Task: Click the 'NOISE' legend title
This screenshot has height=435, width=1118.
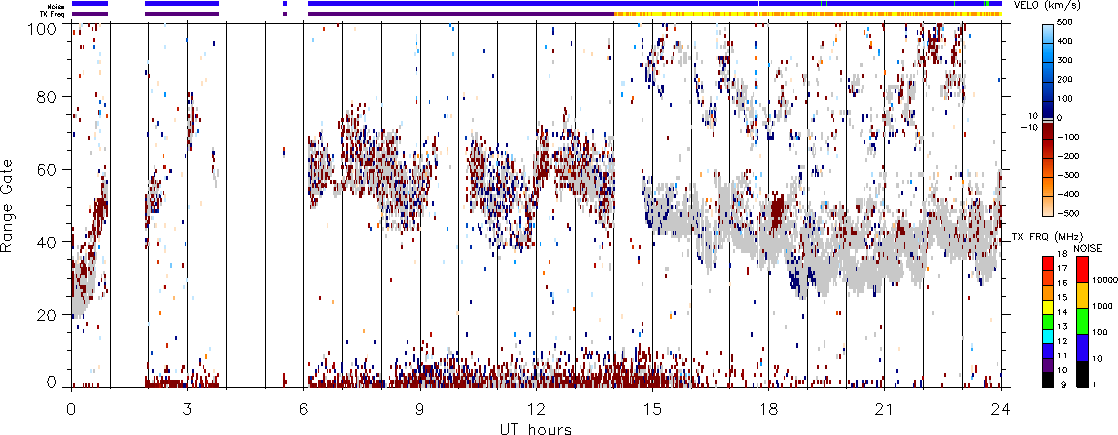Action: pyautogui.click(x=1087, y=248)
